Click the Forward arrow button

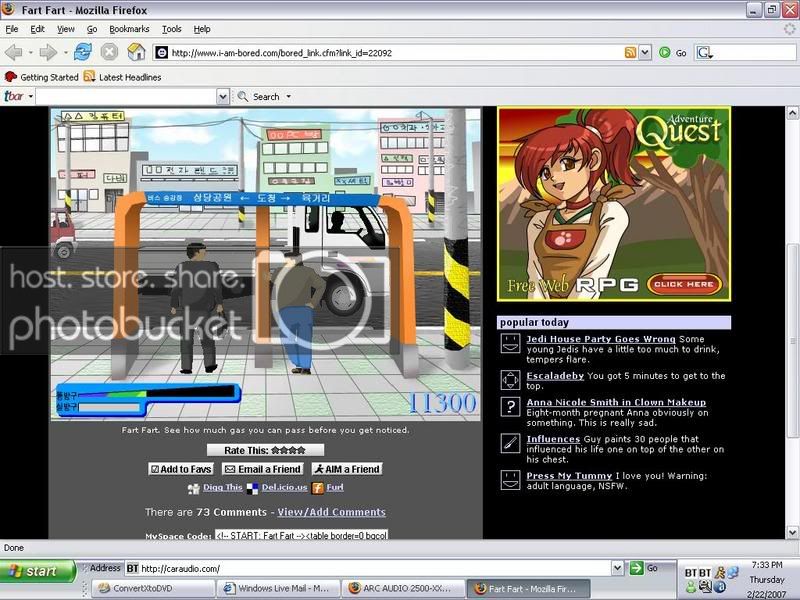pos(48,52)
